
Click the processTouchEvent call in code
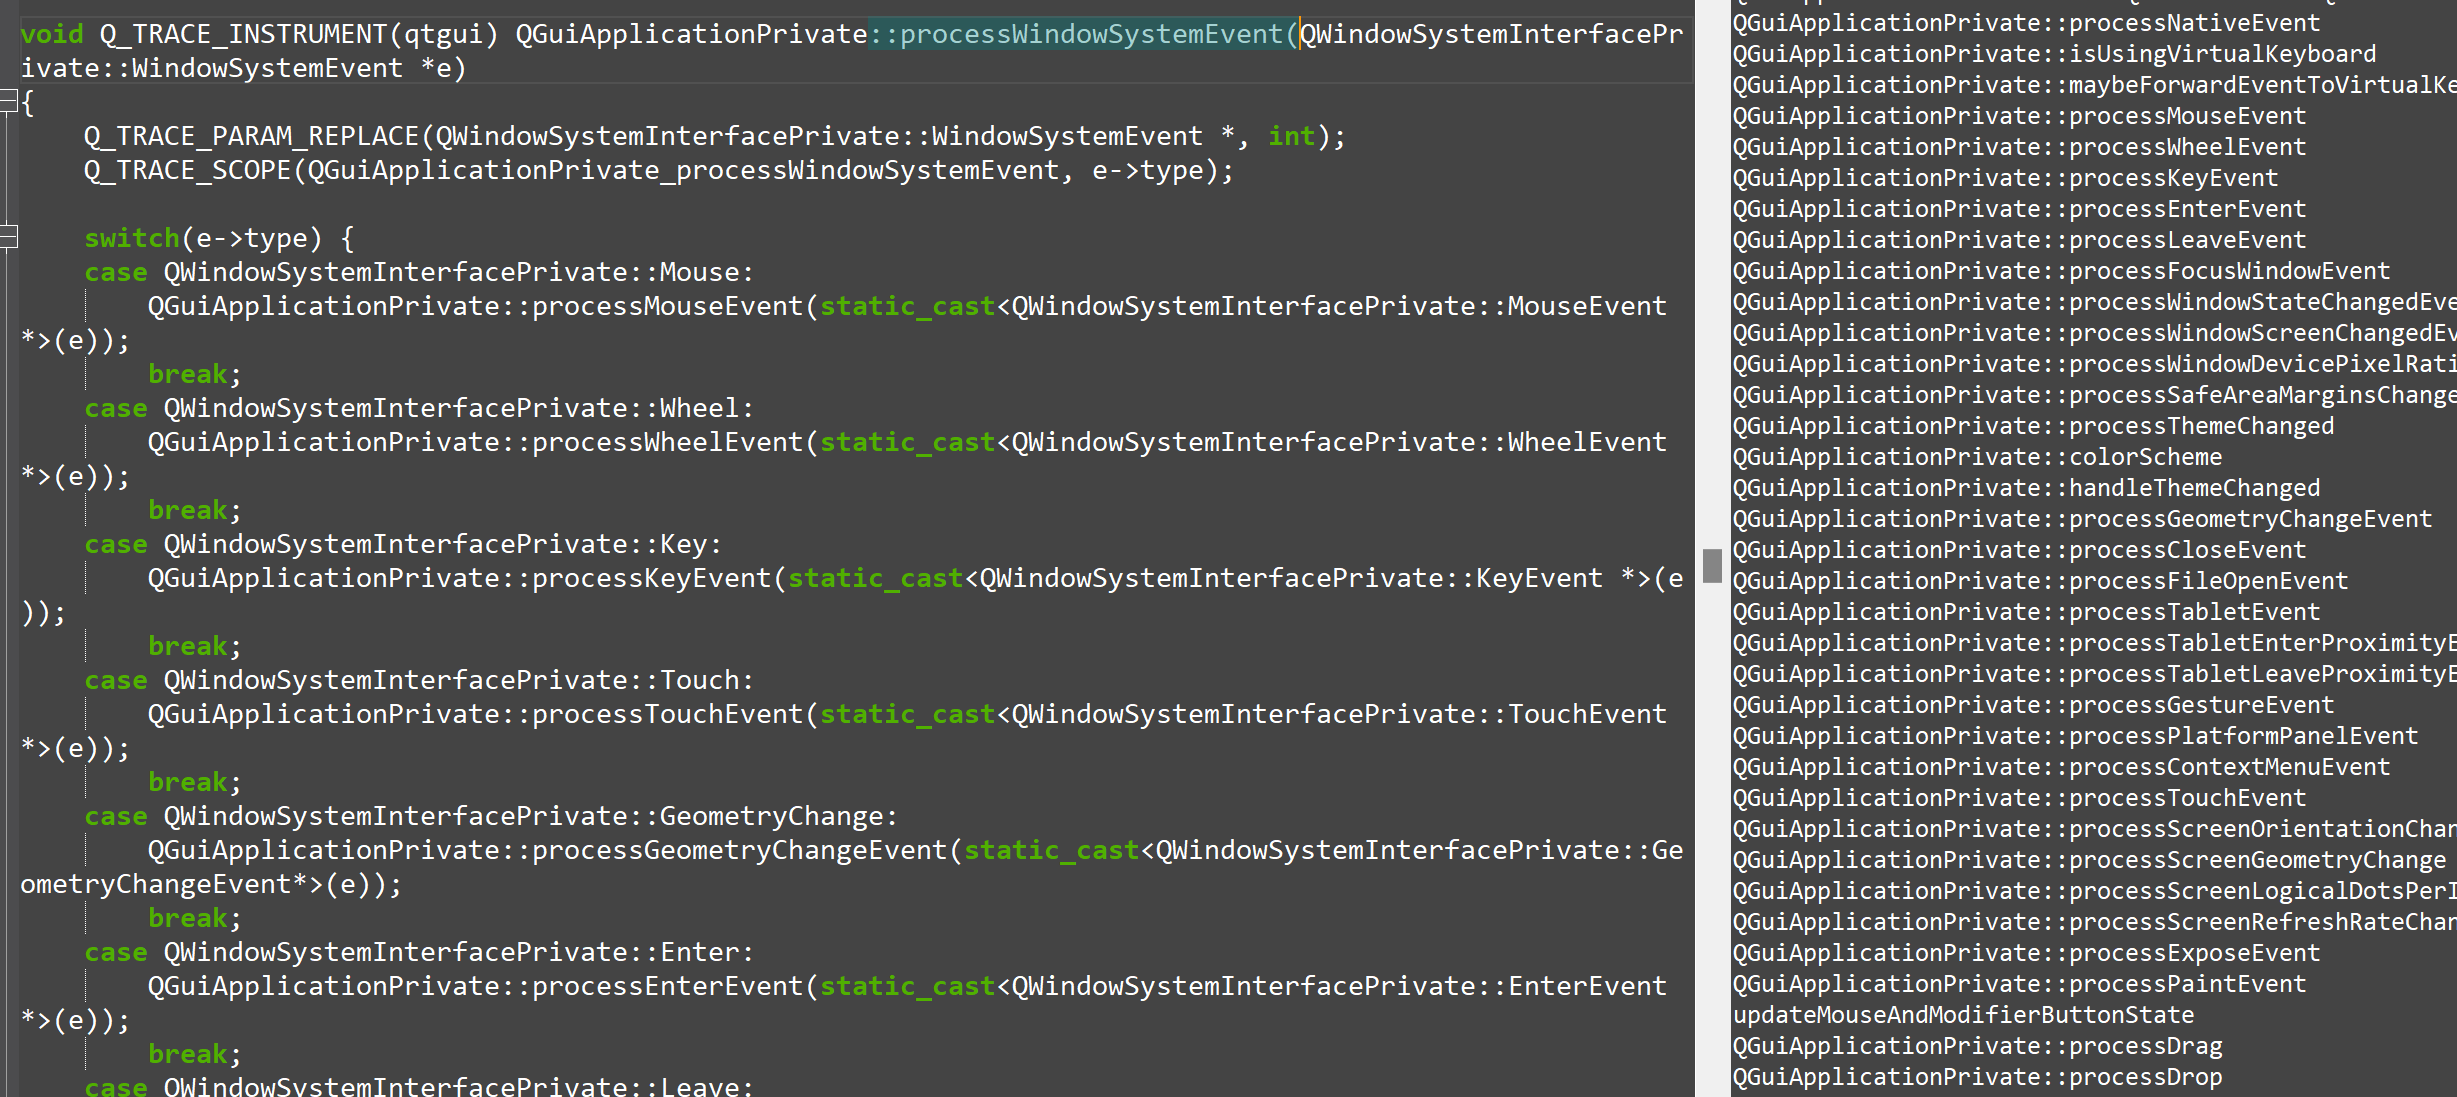pyautogui.click(x=667, y=714)
